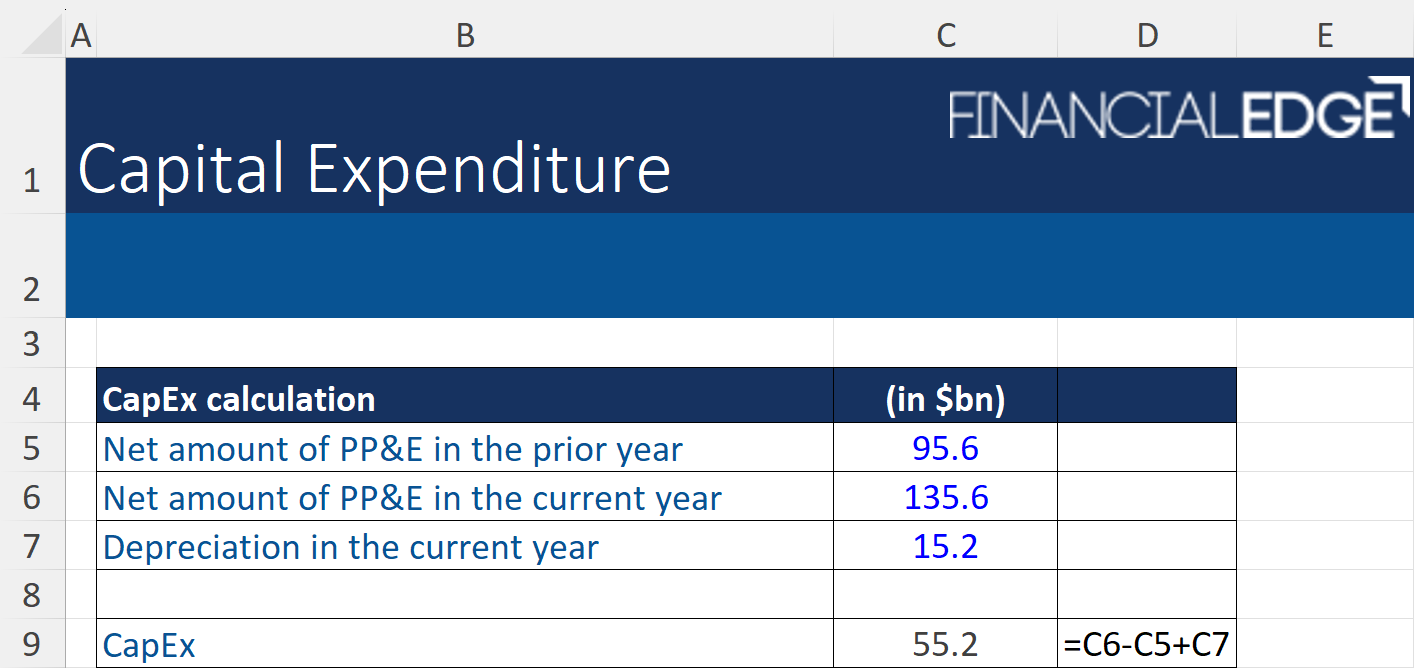
Task: Click the CapEx label cell in row 9
Action: point(464,645)
